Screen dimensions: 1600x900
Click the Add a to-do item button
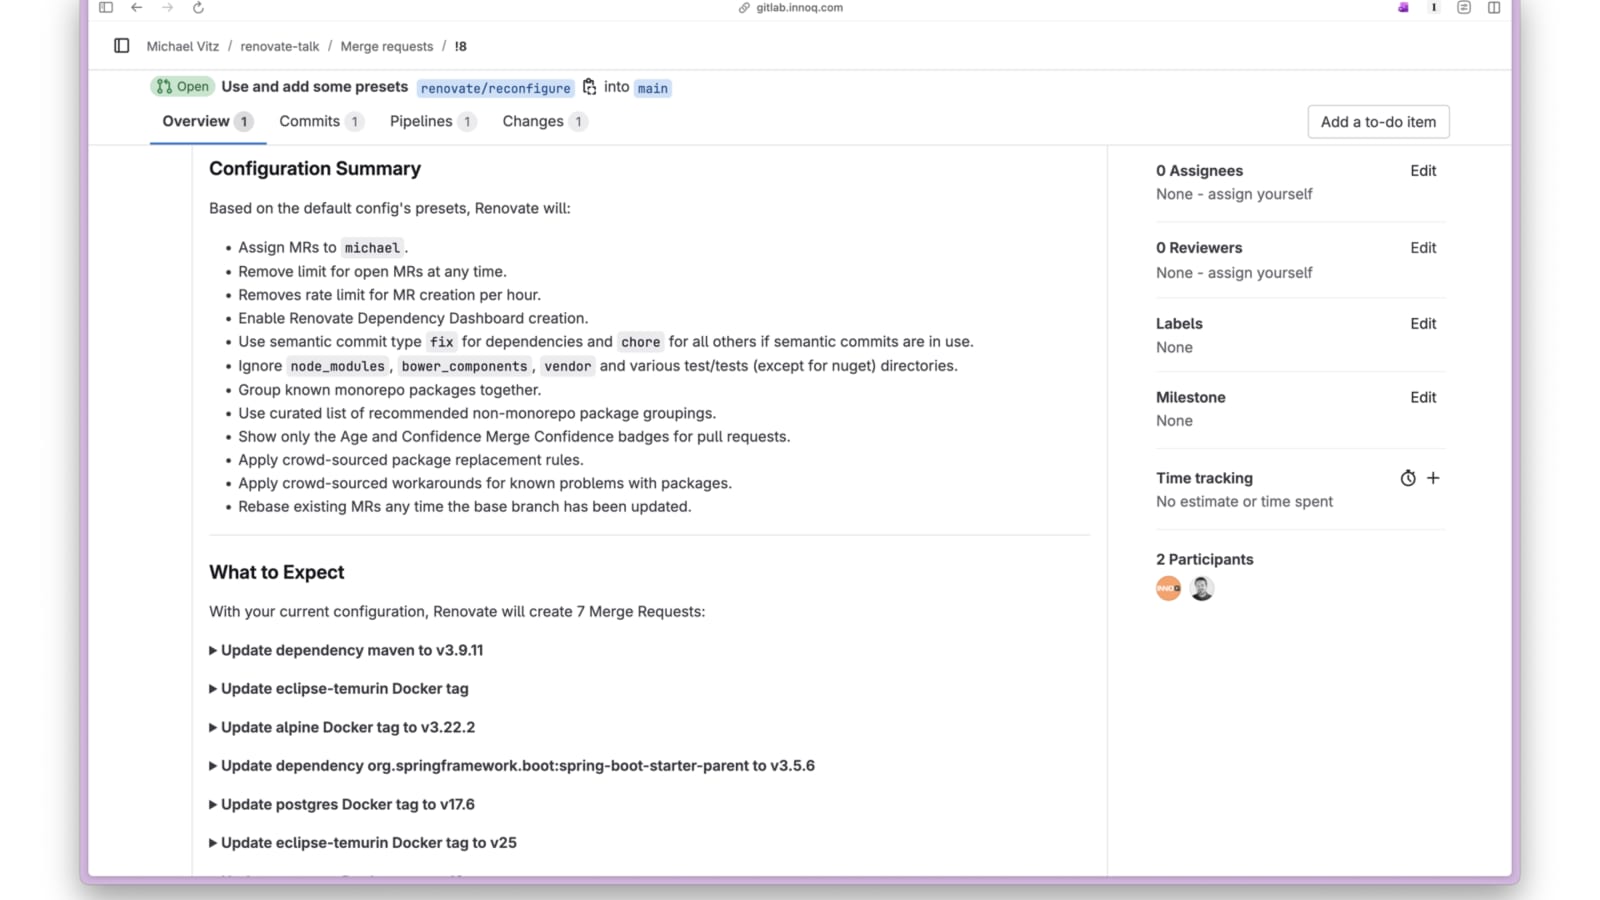click(1378, 122)
